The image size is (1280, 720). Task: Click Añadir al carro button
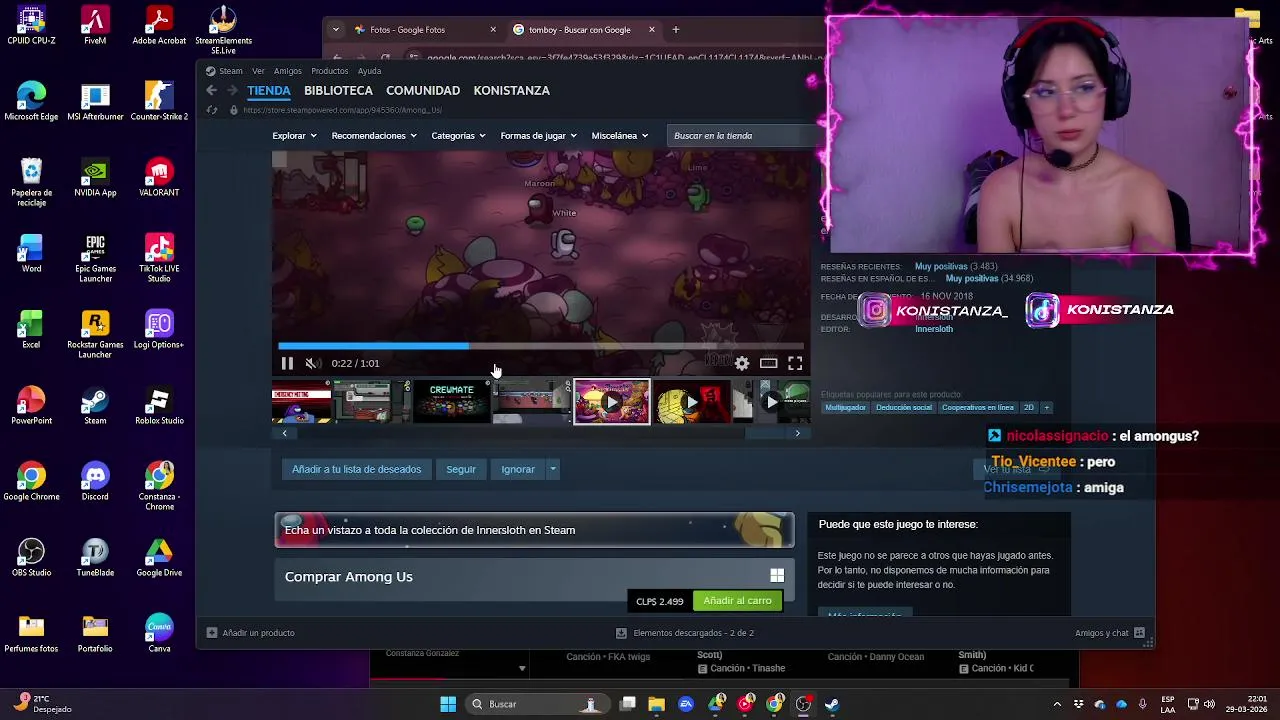(737, 601)
